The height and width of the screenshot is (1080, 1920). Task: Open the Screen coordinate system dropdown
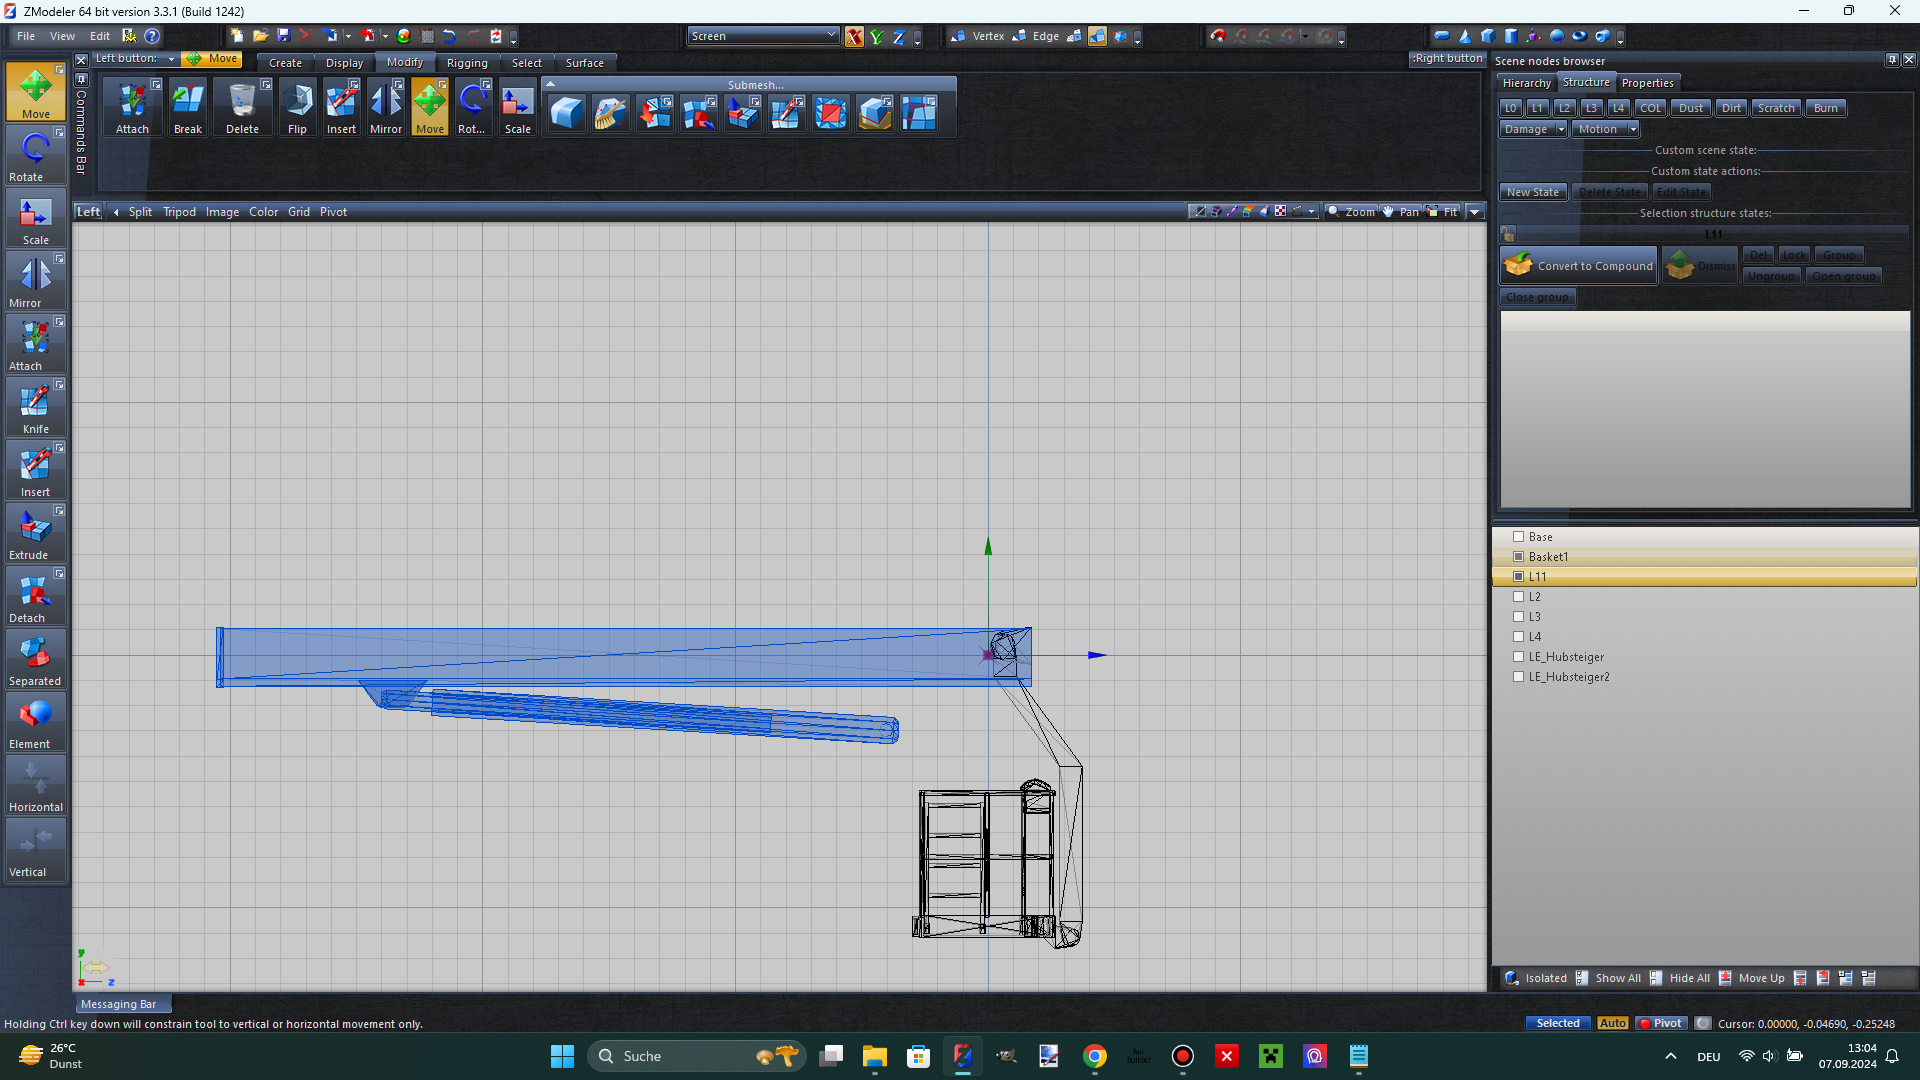click(x=763, y=36)
